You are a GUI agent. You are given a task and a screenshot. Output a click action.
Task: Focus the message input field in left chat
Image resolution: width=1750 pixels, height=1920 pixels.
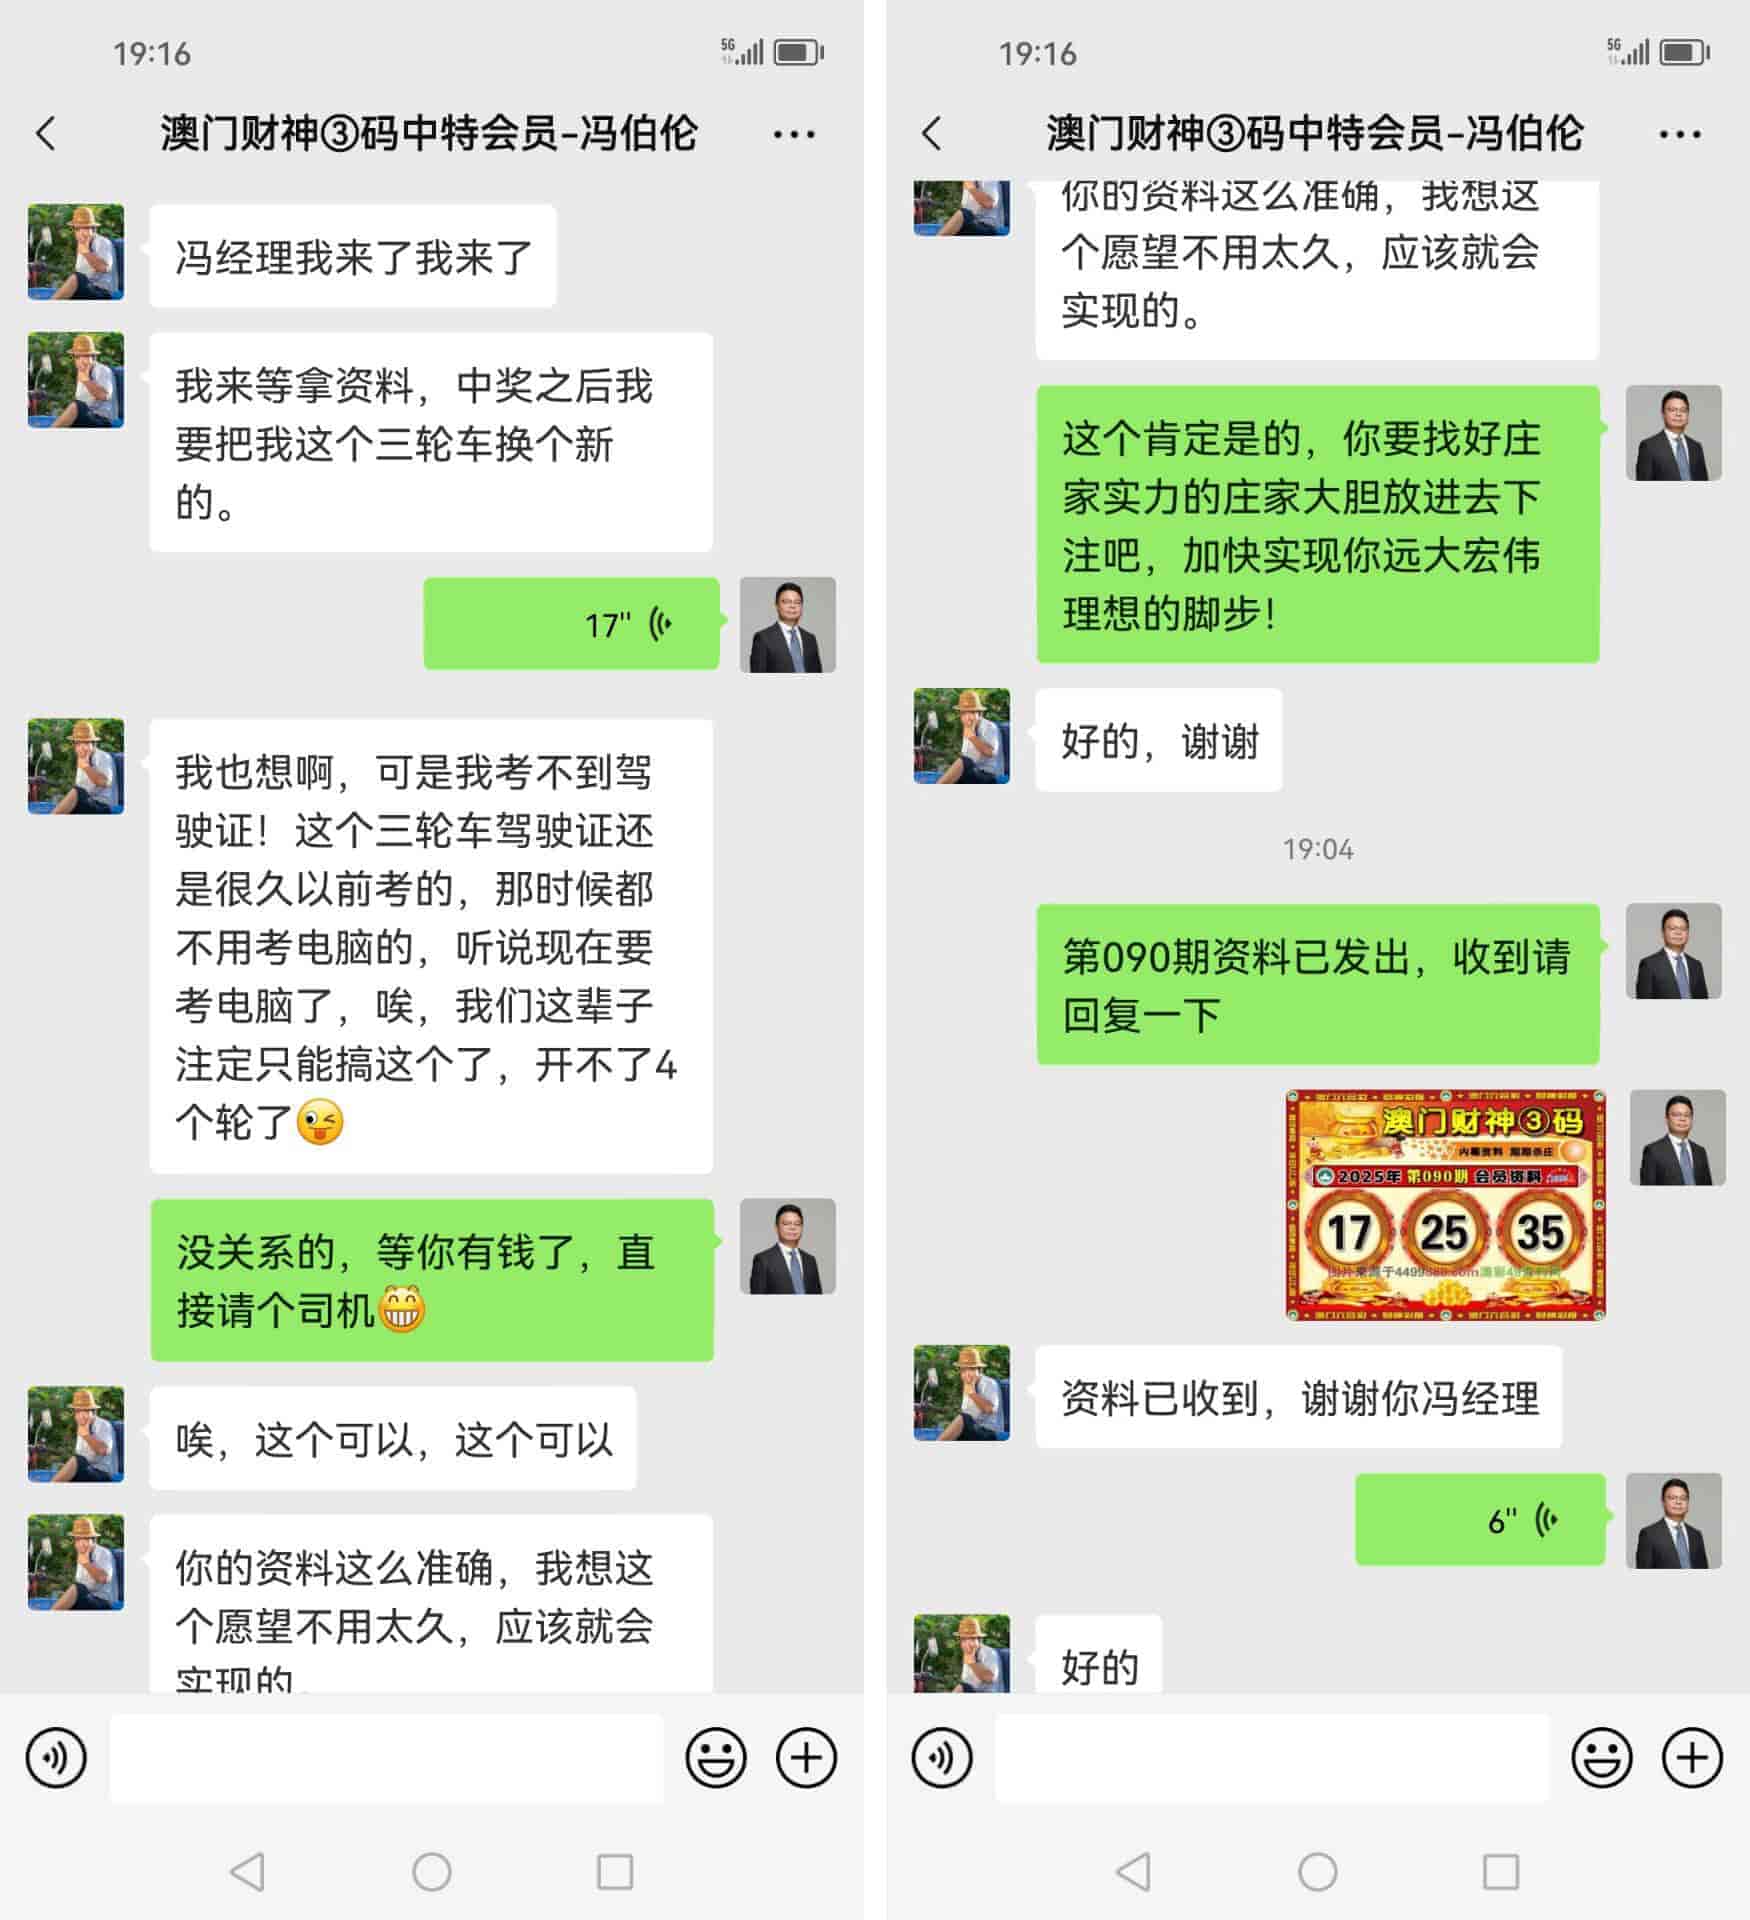[386, 1758]
